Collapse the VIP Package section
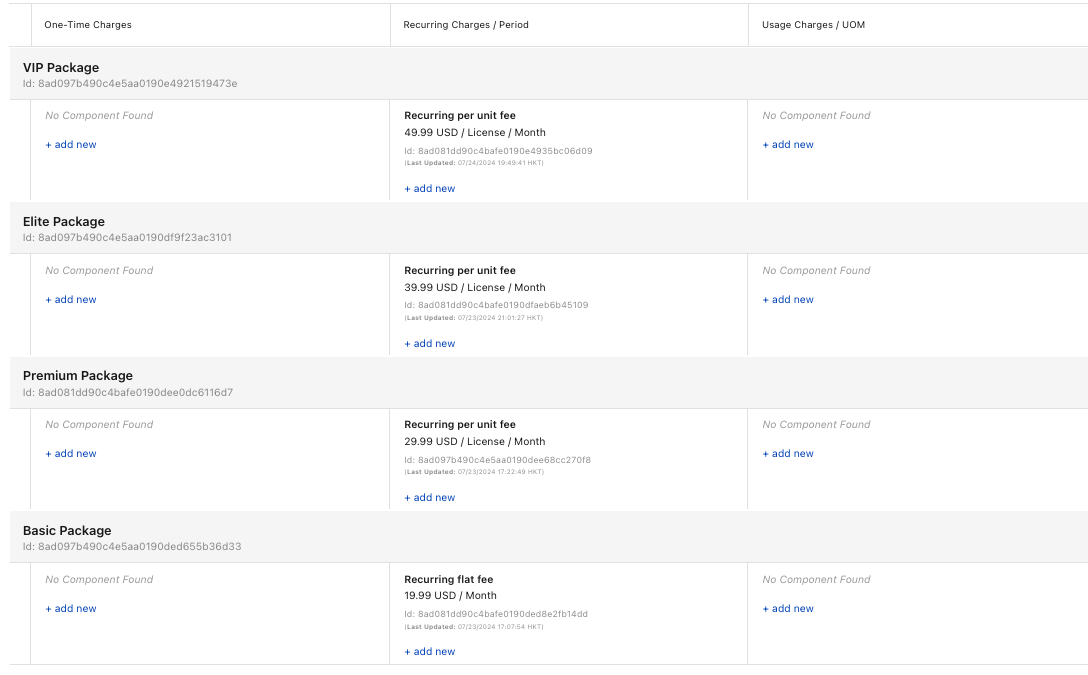Viewport: 1088px width, 675px height. (x=61, y=67)
